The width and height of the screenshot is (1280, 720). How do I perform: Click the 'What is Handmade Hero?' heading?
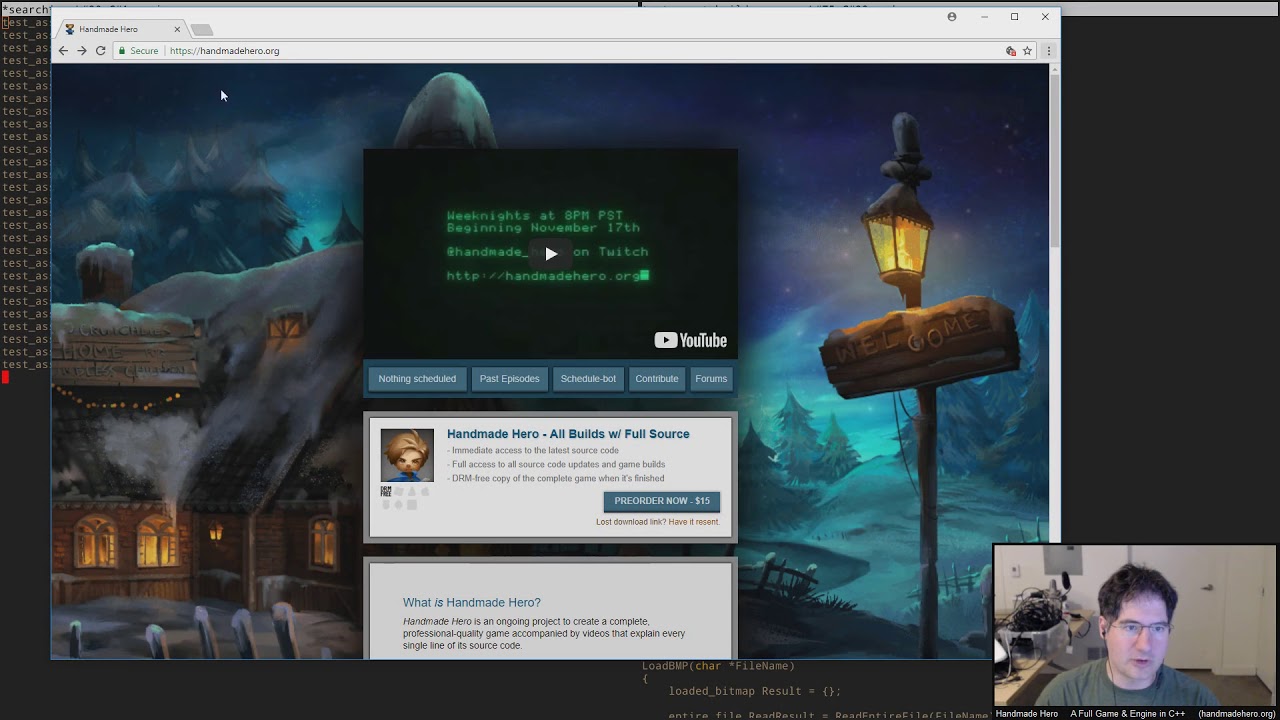(472, 602)
